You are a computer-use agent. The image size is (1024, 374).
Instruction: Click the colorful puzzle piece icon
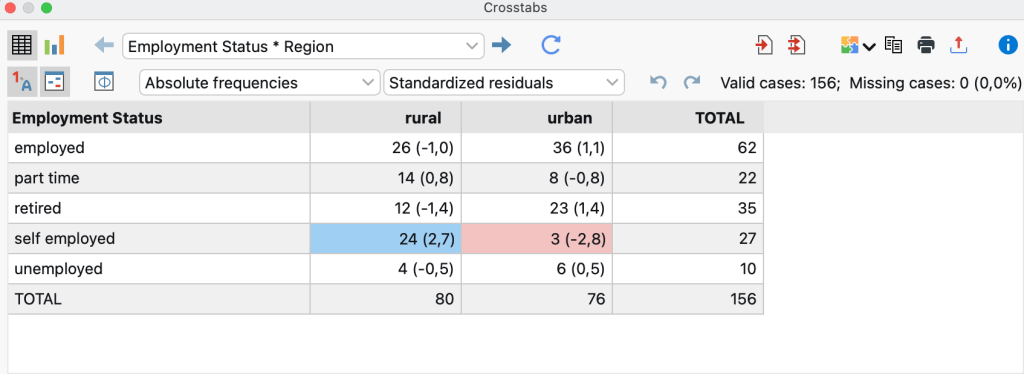point(850,46)
